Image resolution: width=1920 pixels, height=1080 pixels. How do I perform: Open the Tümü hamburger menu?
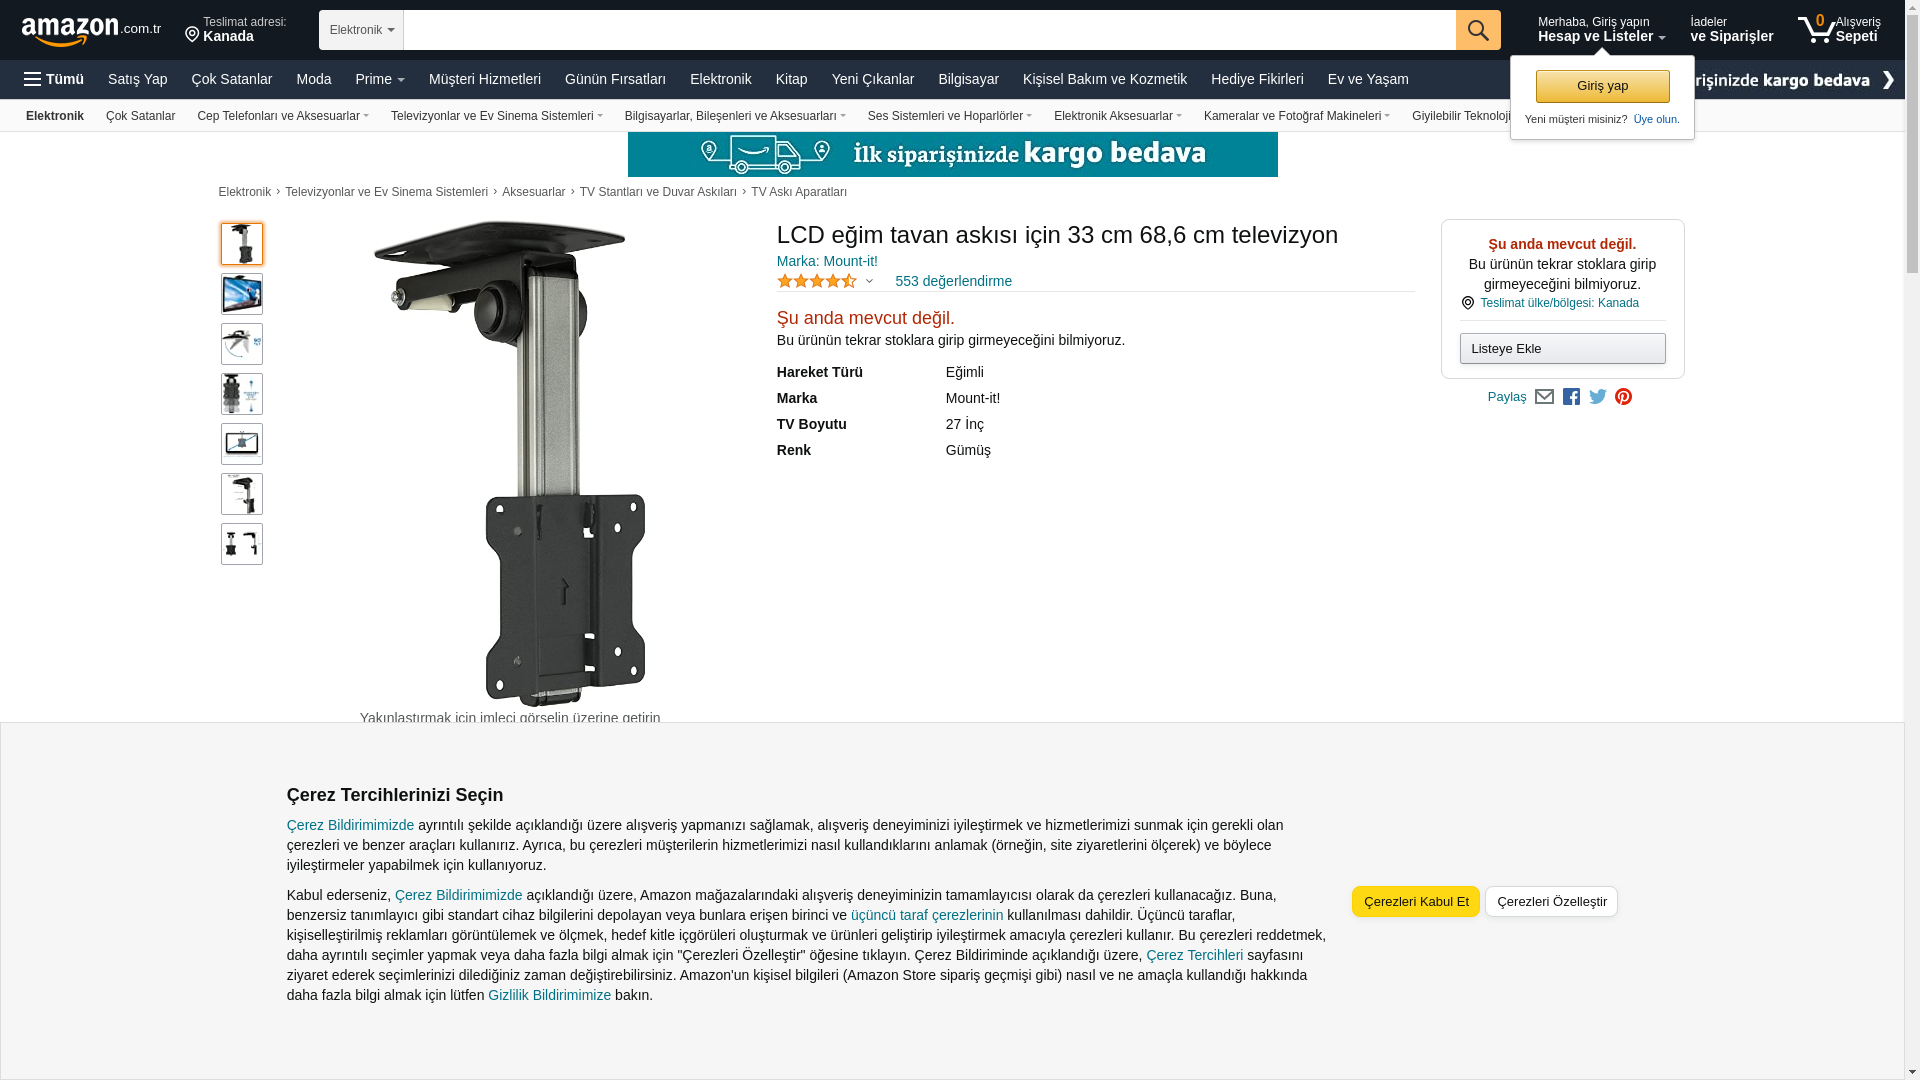tap(54, 79)
